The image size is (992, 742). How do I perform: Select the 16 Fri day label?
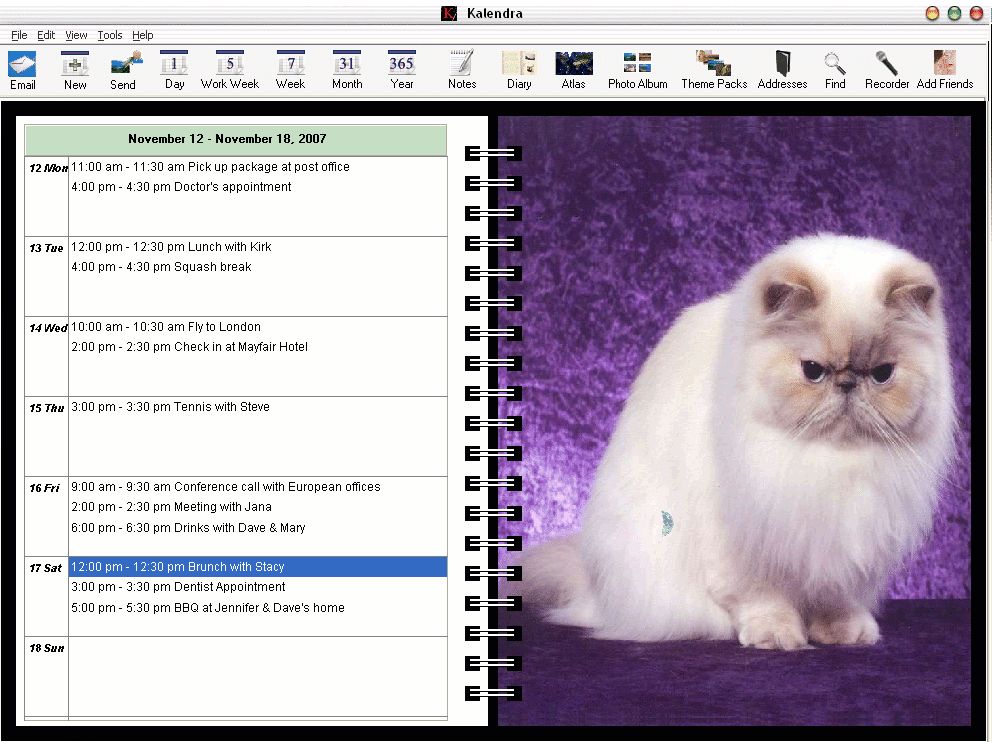coord(44,488)
